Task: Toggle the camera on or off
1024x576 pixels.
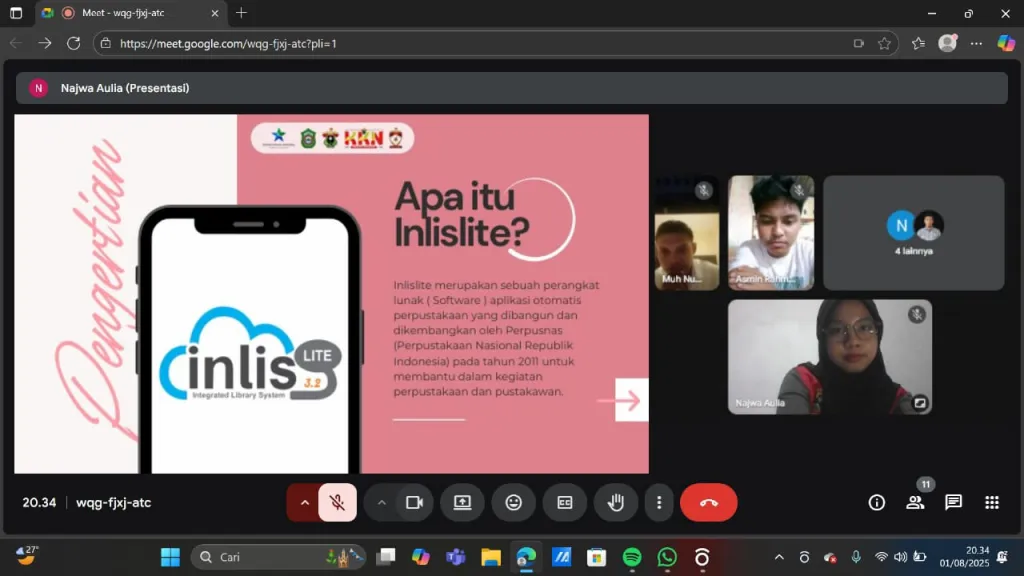Action: point(415,503)
